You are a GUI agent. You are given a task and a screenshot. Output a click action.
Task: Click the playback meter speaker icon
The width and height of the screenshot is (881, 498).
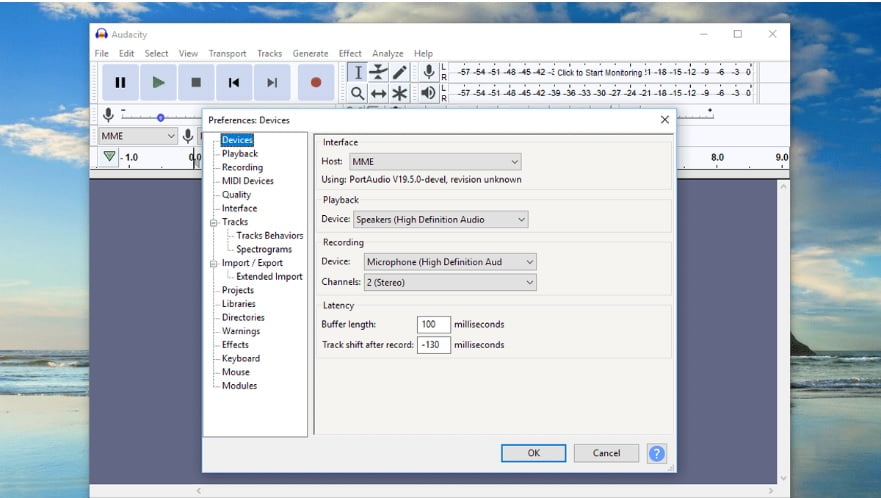tap(428, 93)
